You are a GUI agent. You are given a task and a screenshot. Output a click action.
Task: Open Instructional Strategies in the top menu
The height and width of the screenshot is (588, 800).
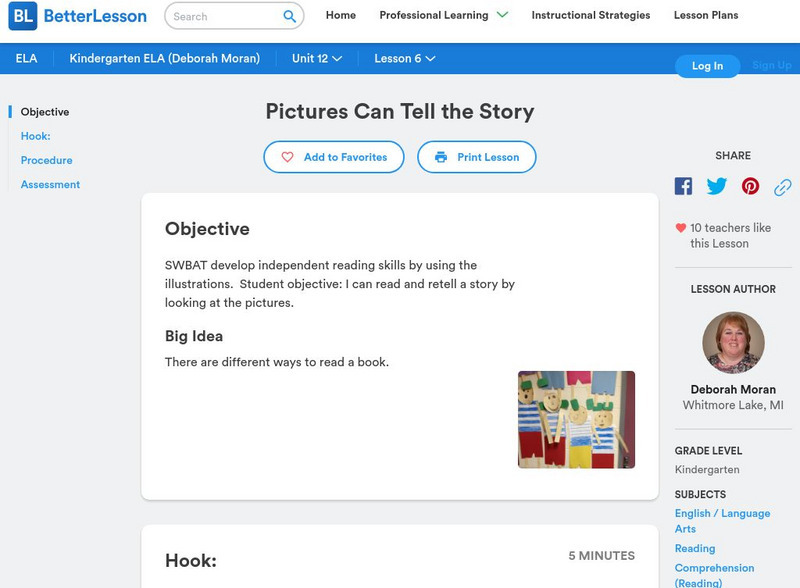pos(591,15)
